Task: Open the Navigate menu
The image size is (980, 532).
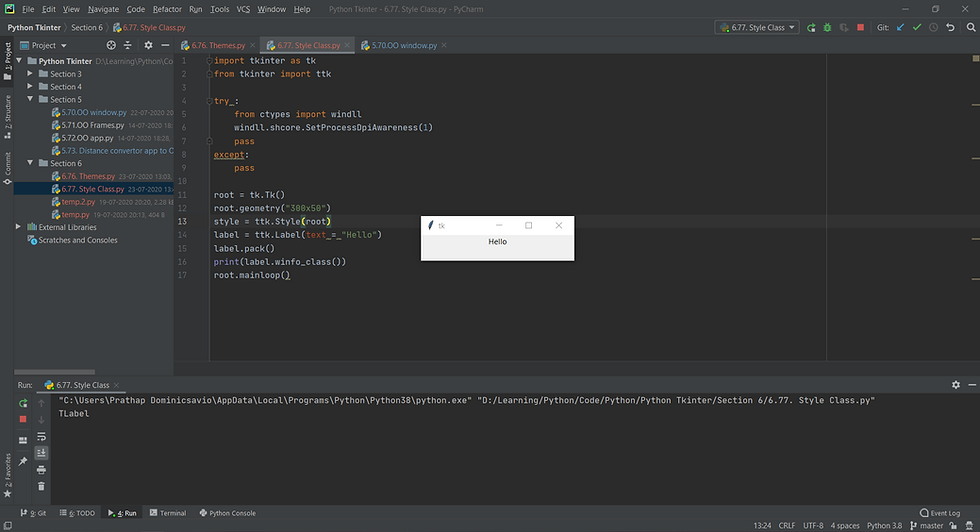Action: coord(103,9)
